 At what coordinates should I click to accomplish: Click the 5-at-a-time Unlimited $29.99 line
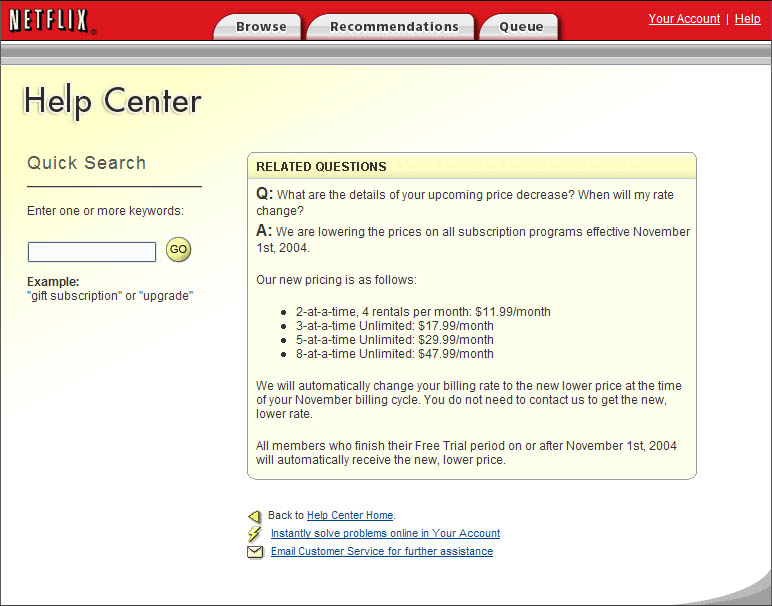point(394,340)
